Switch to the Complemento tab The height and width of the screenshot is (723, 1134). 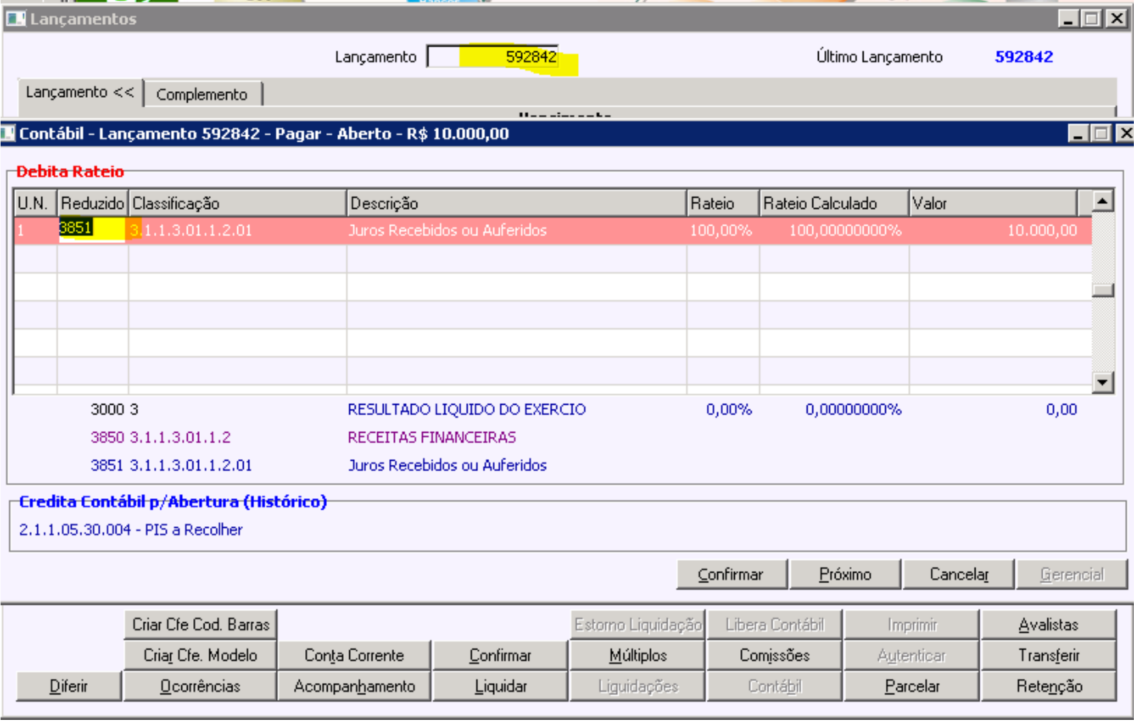[x=202, y=95]
